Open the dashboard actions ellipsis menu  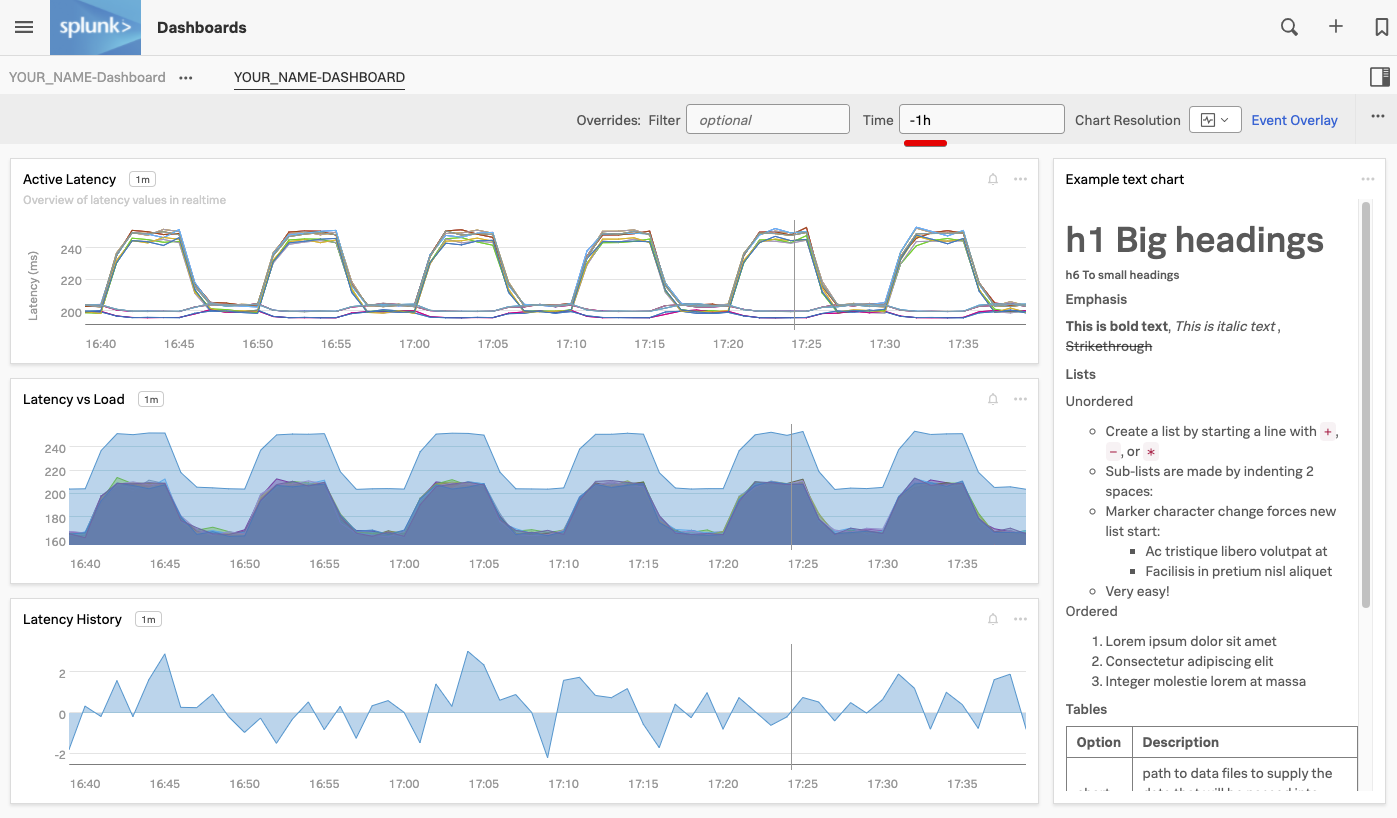pyautogui.click(x=1378, y=117)
